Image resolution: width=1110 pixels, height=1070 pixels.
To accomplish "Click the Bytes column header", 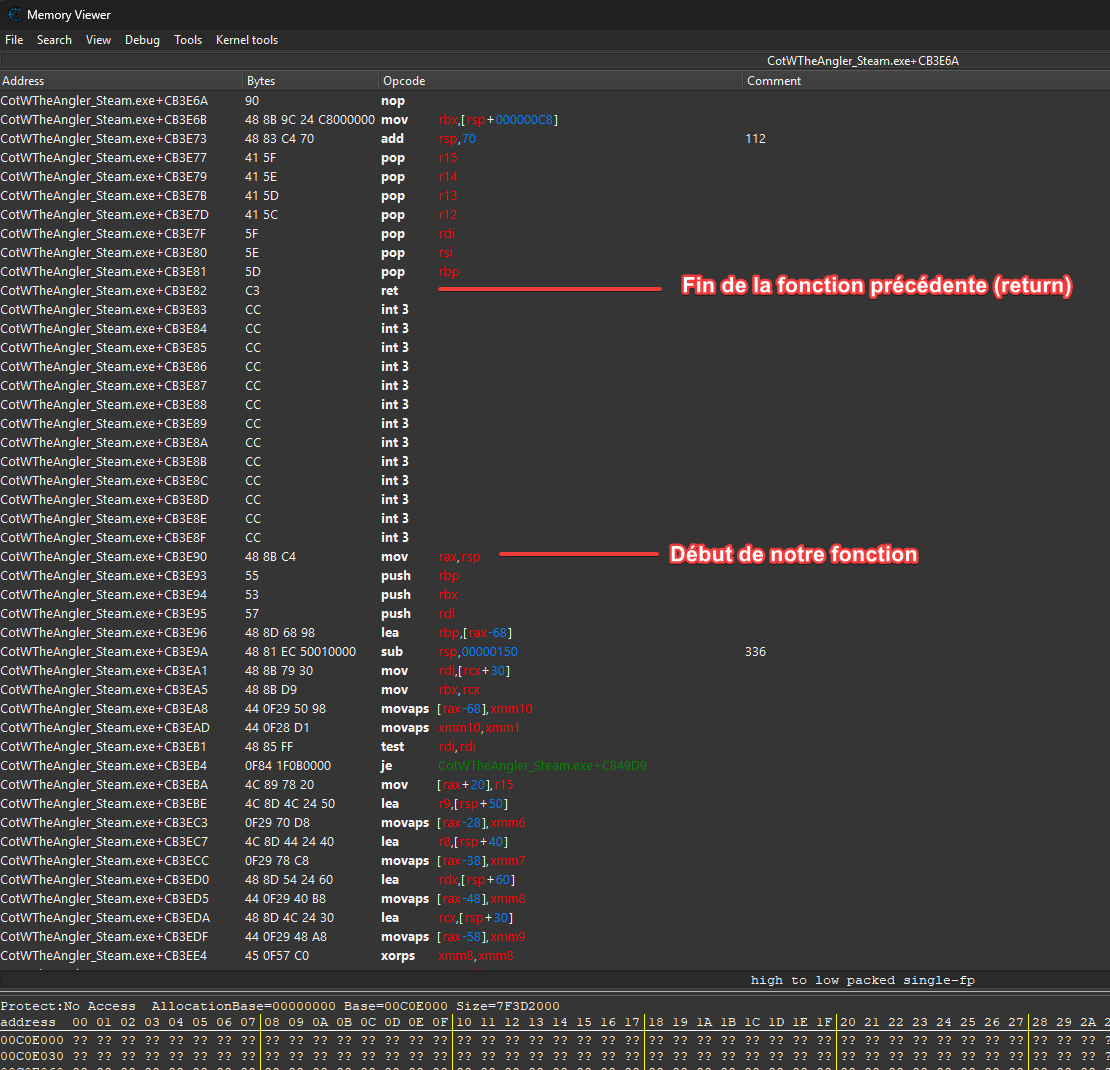I will [x=310, y=81].
